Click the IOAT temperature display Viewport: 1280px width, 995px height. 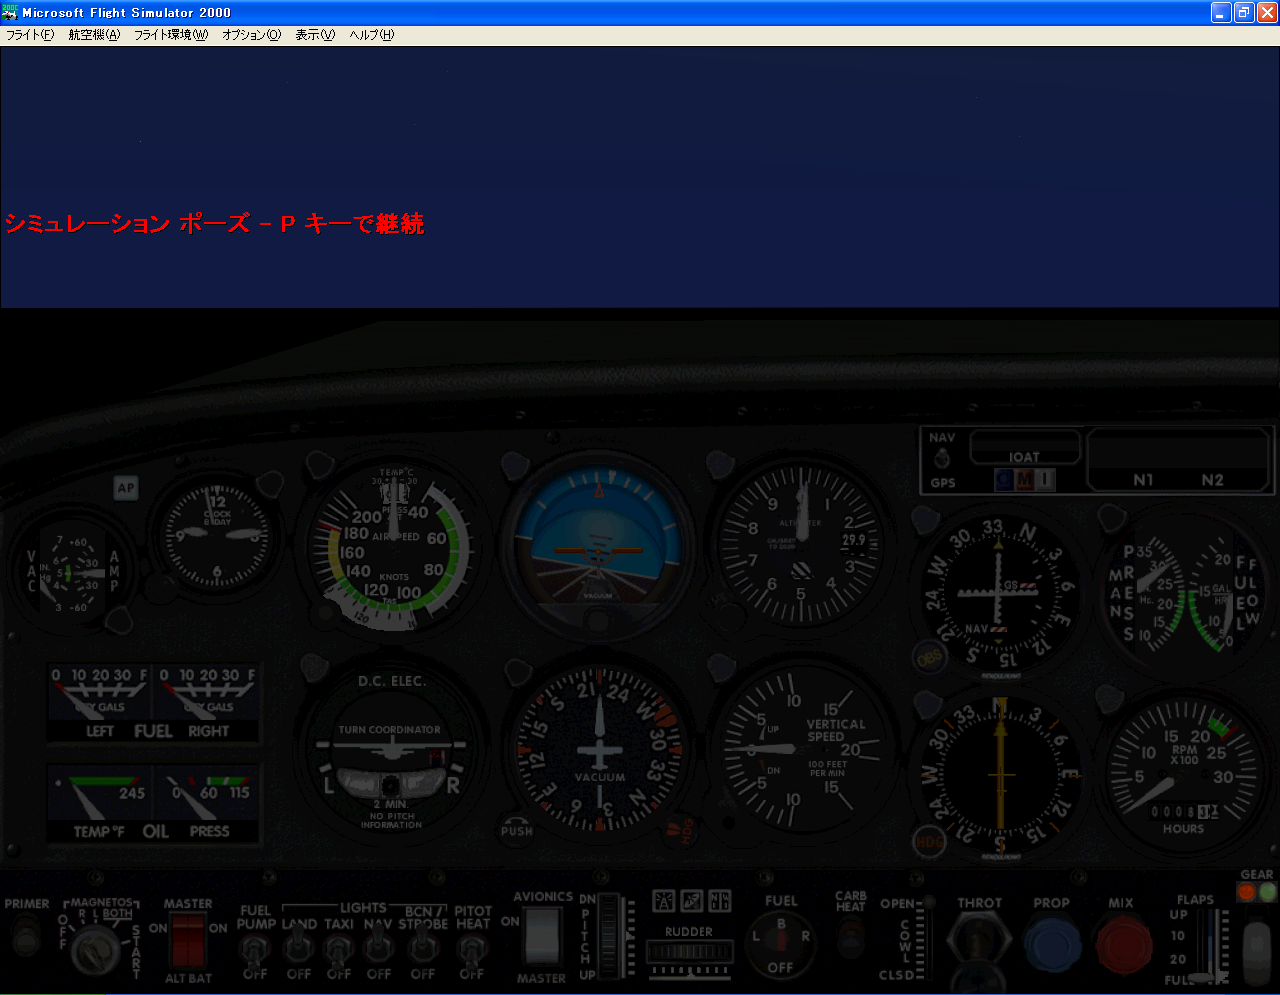click(1025, 447)
